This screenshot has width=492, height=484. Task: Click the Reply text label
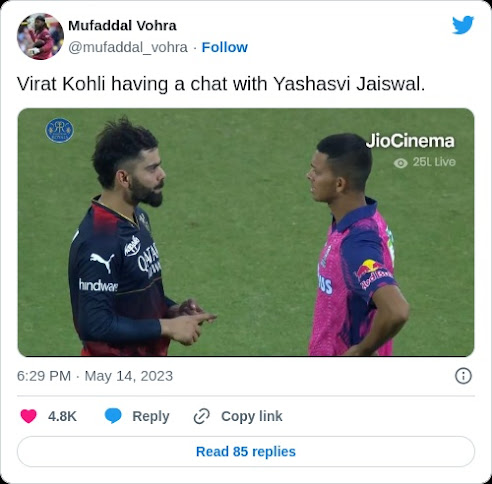pos(151,416)
